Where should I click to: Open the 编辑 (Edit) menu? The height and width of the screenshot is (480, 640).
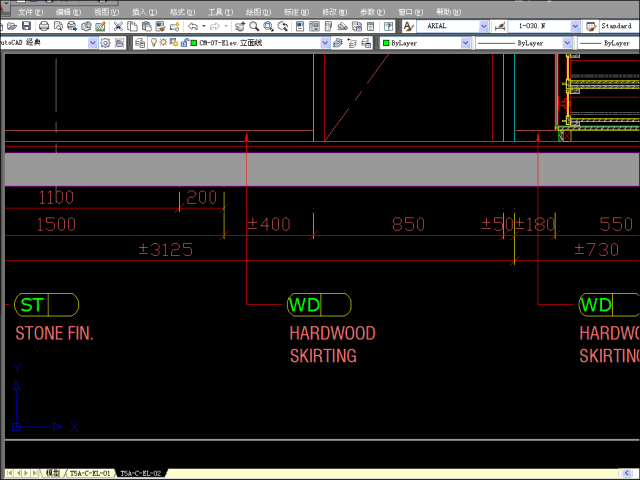point(69,12)
